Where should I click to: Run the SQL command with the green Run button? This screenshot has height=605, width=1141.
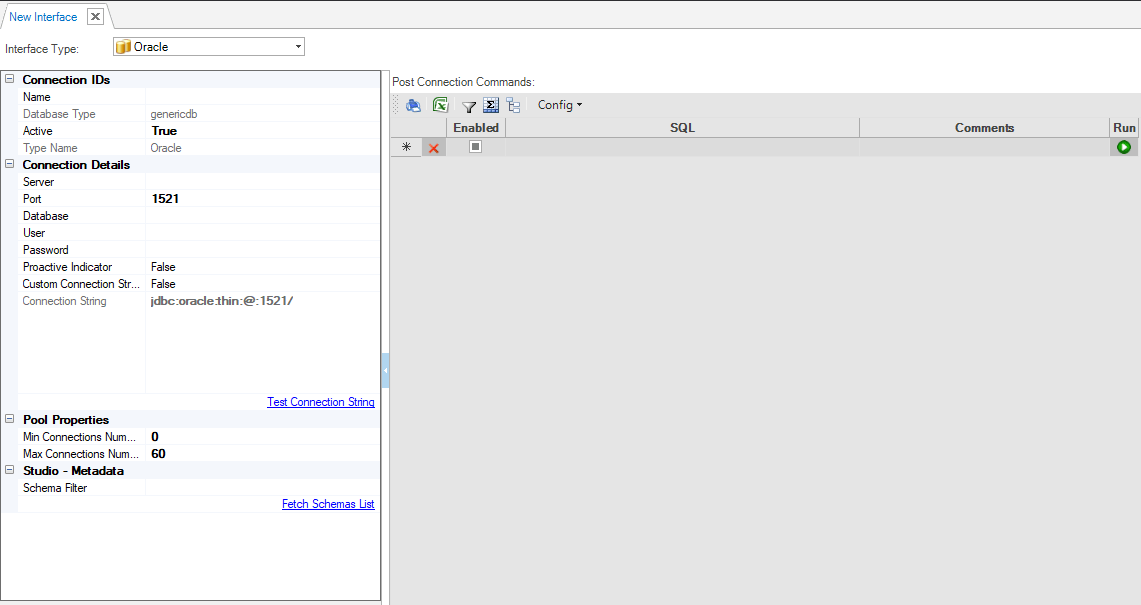pos(1123,146)
